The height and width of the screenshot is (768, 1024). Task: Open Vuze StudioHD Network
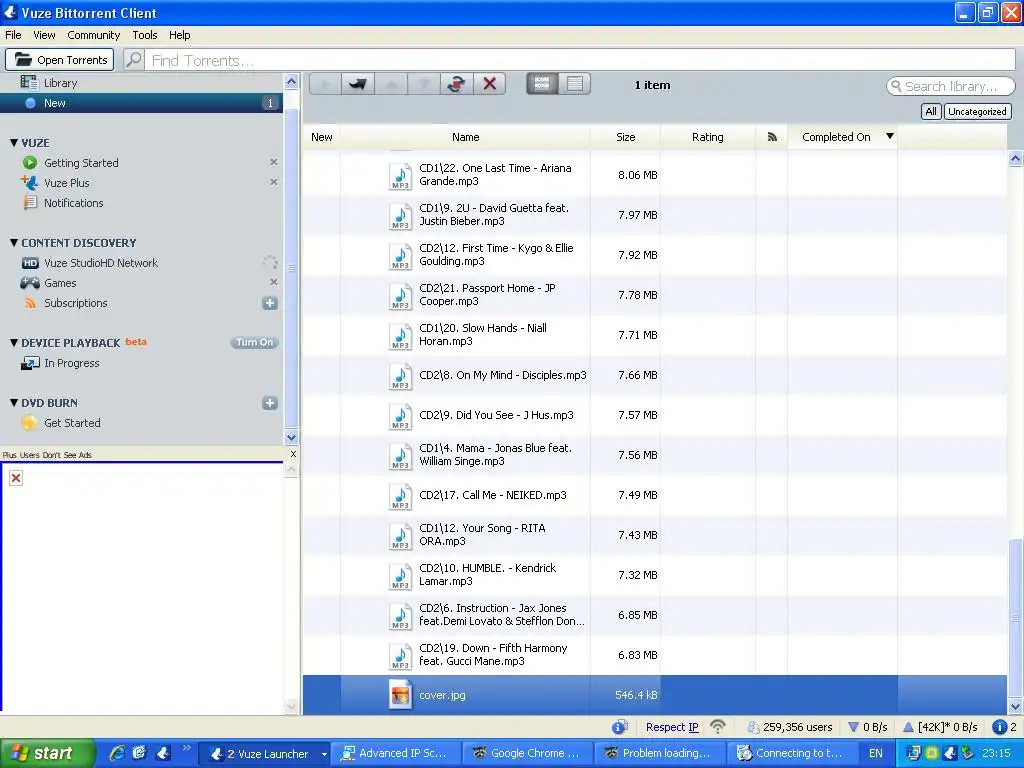pos(101,263)
